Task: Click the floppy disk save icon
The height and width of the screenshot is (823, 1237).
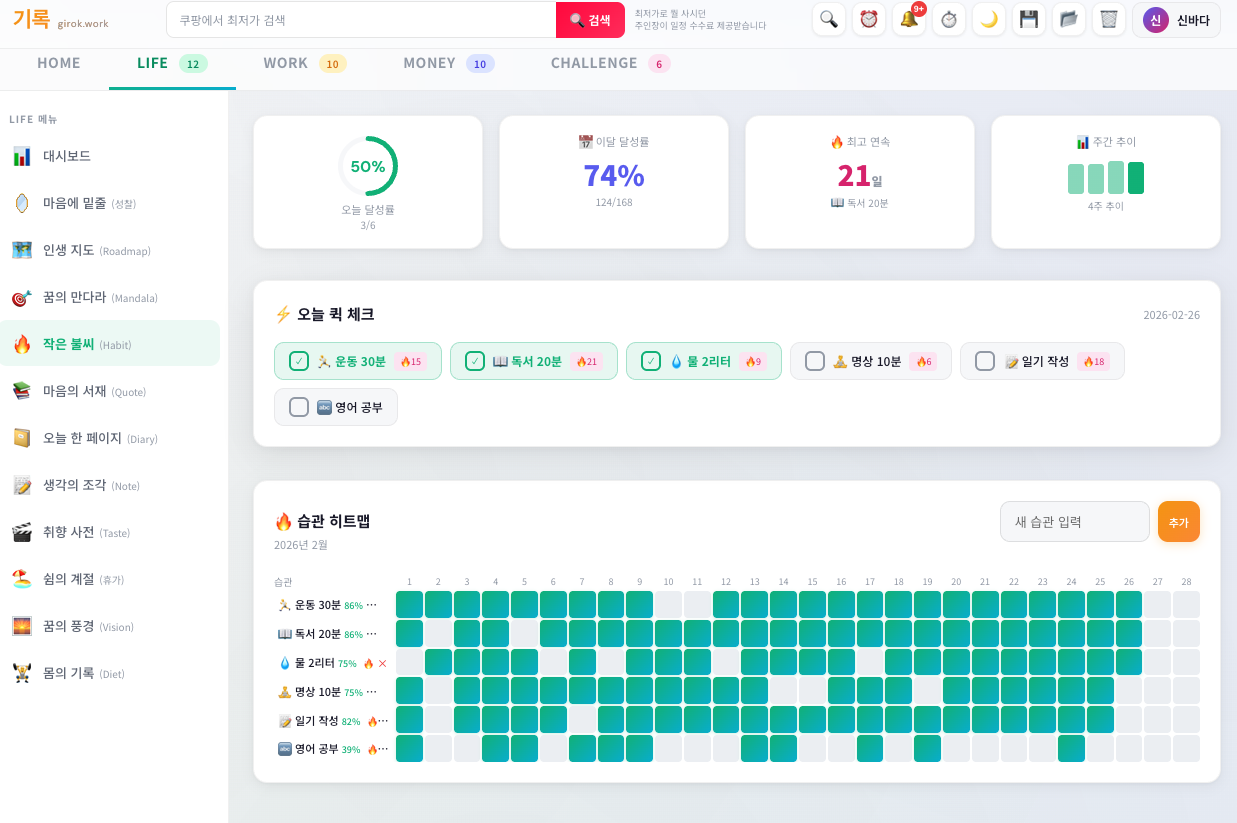Action: pyautogui.click(x=1029, y=19)
